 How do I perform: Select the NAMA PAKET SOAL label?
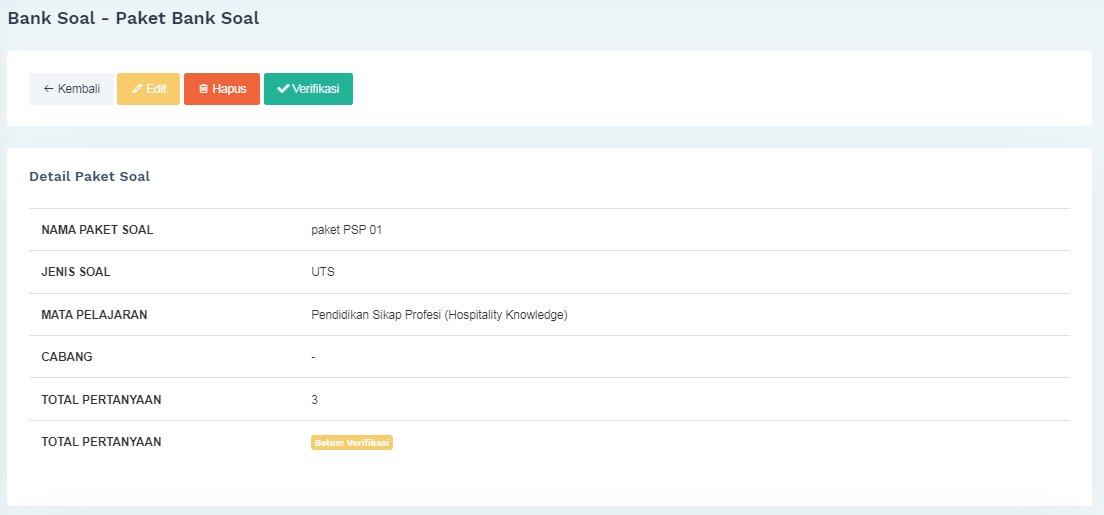tap(97, 230)
